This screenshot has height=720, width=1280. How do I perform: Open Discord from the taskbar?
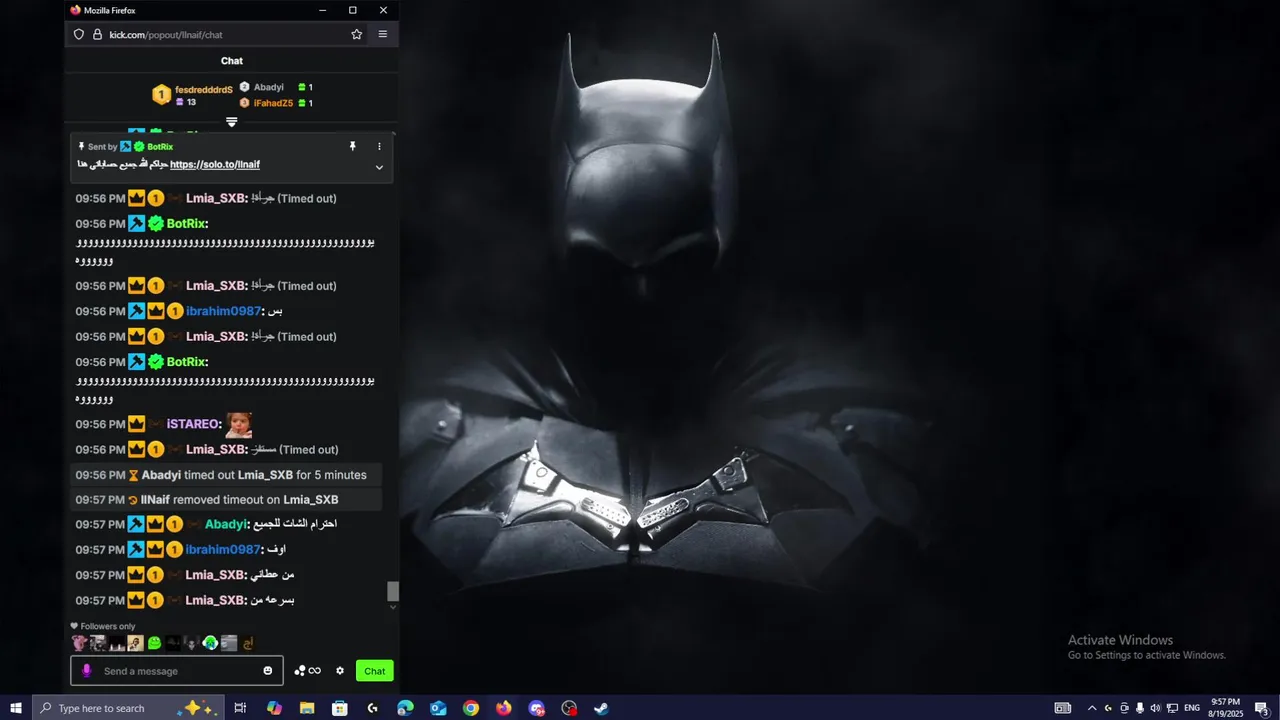click(x=537, y=708)
